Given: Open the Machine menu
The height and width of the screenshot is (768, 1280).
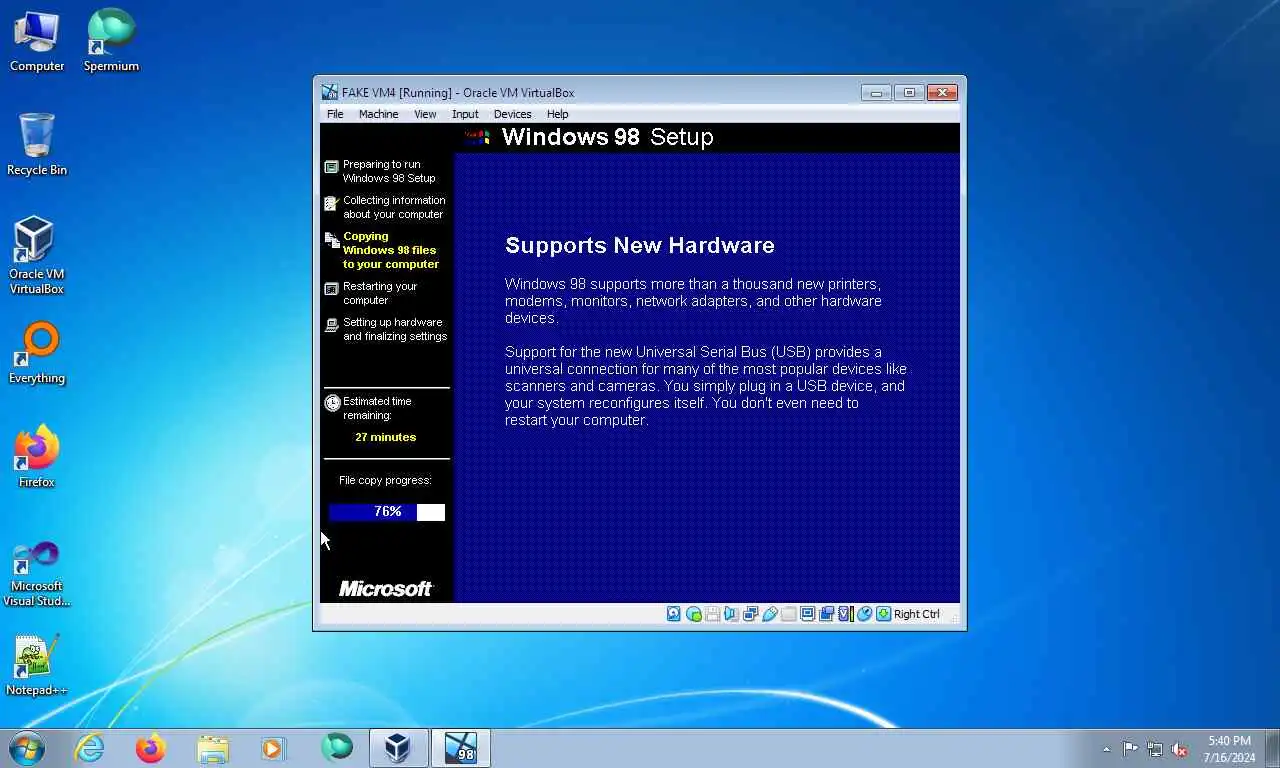Looking at the screenshot, I should 378,114.
